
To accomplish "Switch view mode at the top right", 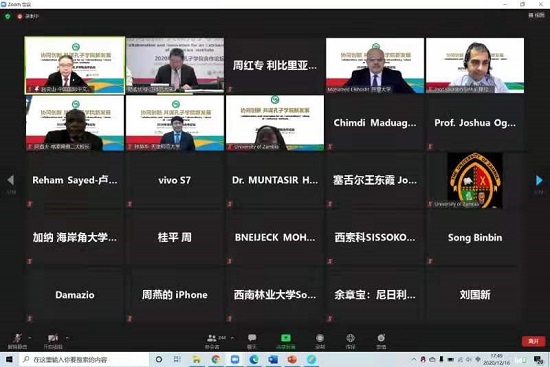I will (x=536, y=15).
